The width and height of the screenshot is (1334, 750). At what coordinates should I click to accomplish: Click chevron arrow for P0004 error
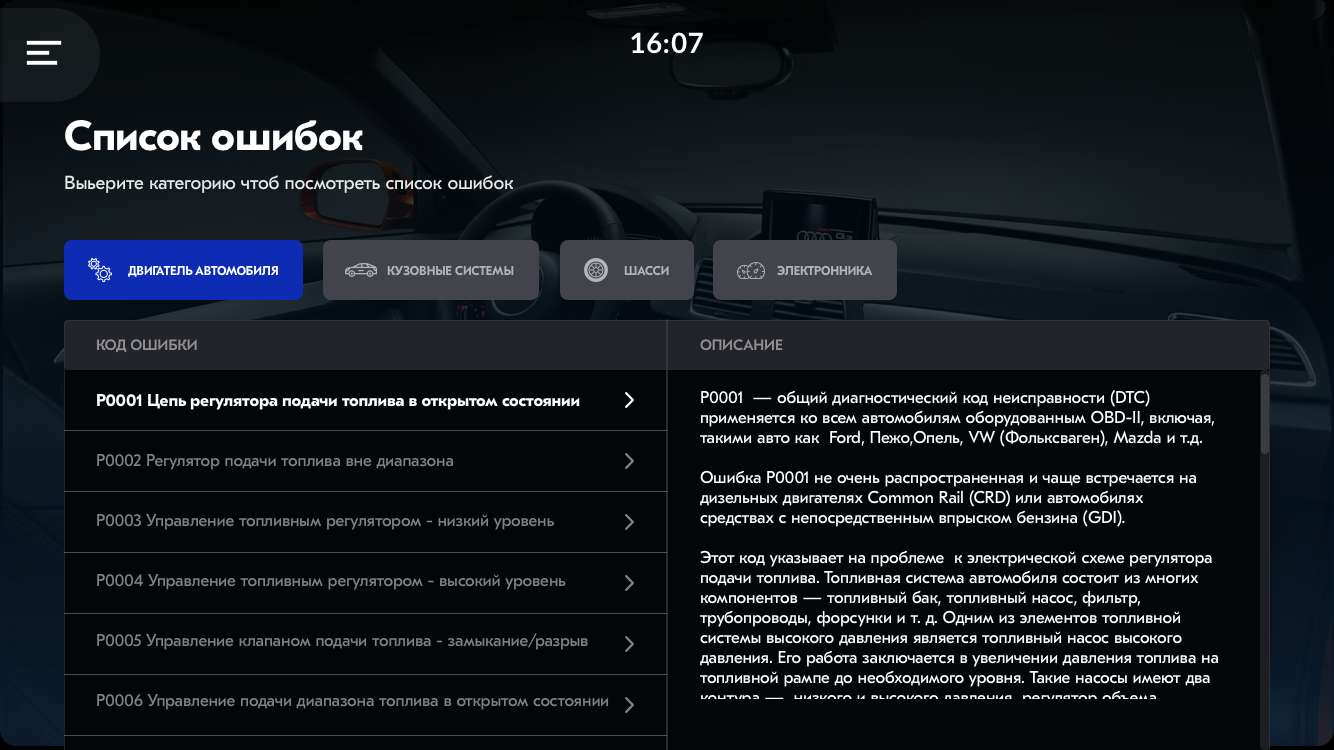point(629,583)
